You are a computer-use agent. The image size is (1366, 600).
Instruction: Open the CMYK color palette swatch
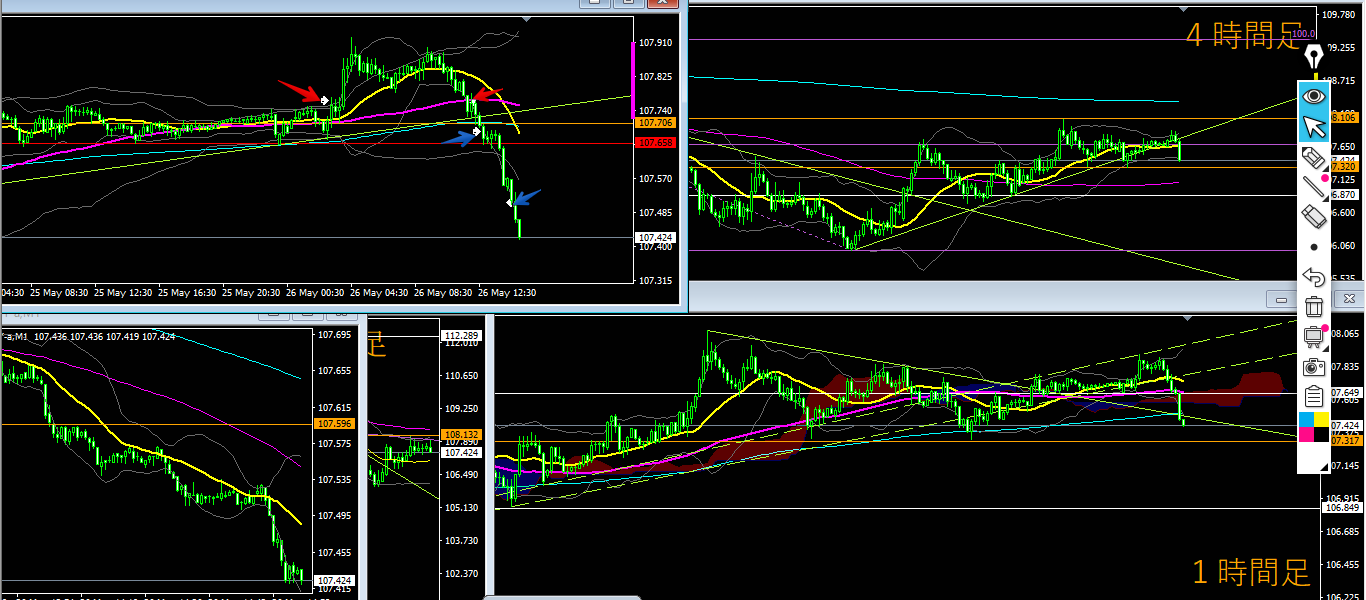coord(1313,427)
